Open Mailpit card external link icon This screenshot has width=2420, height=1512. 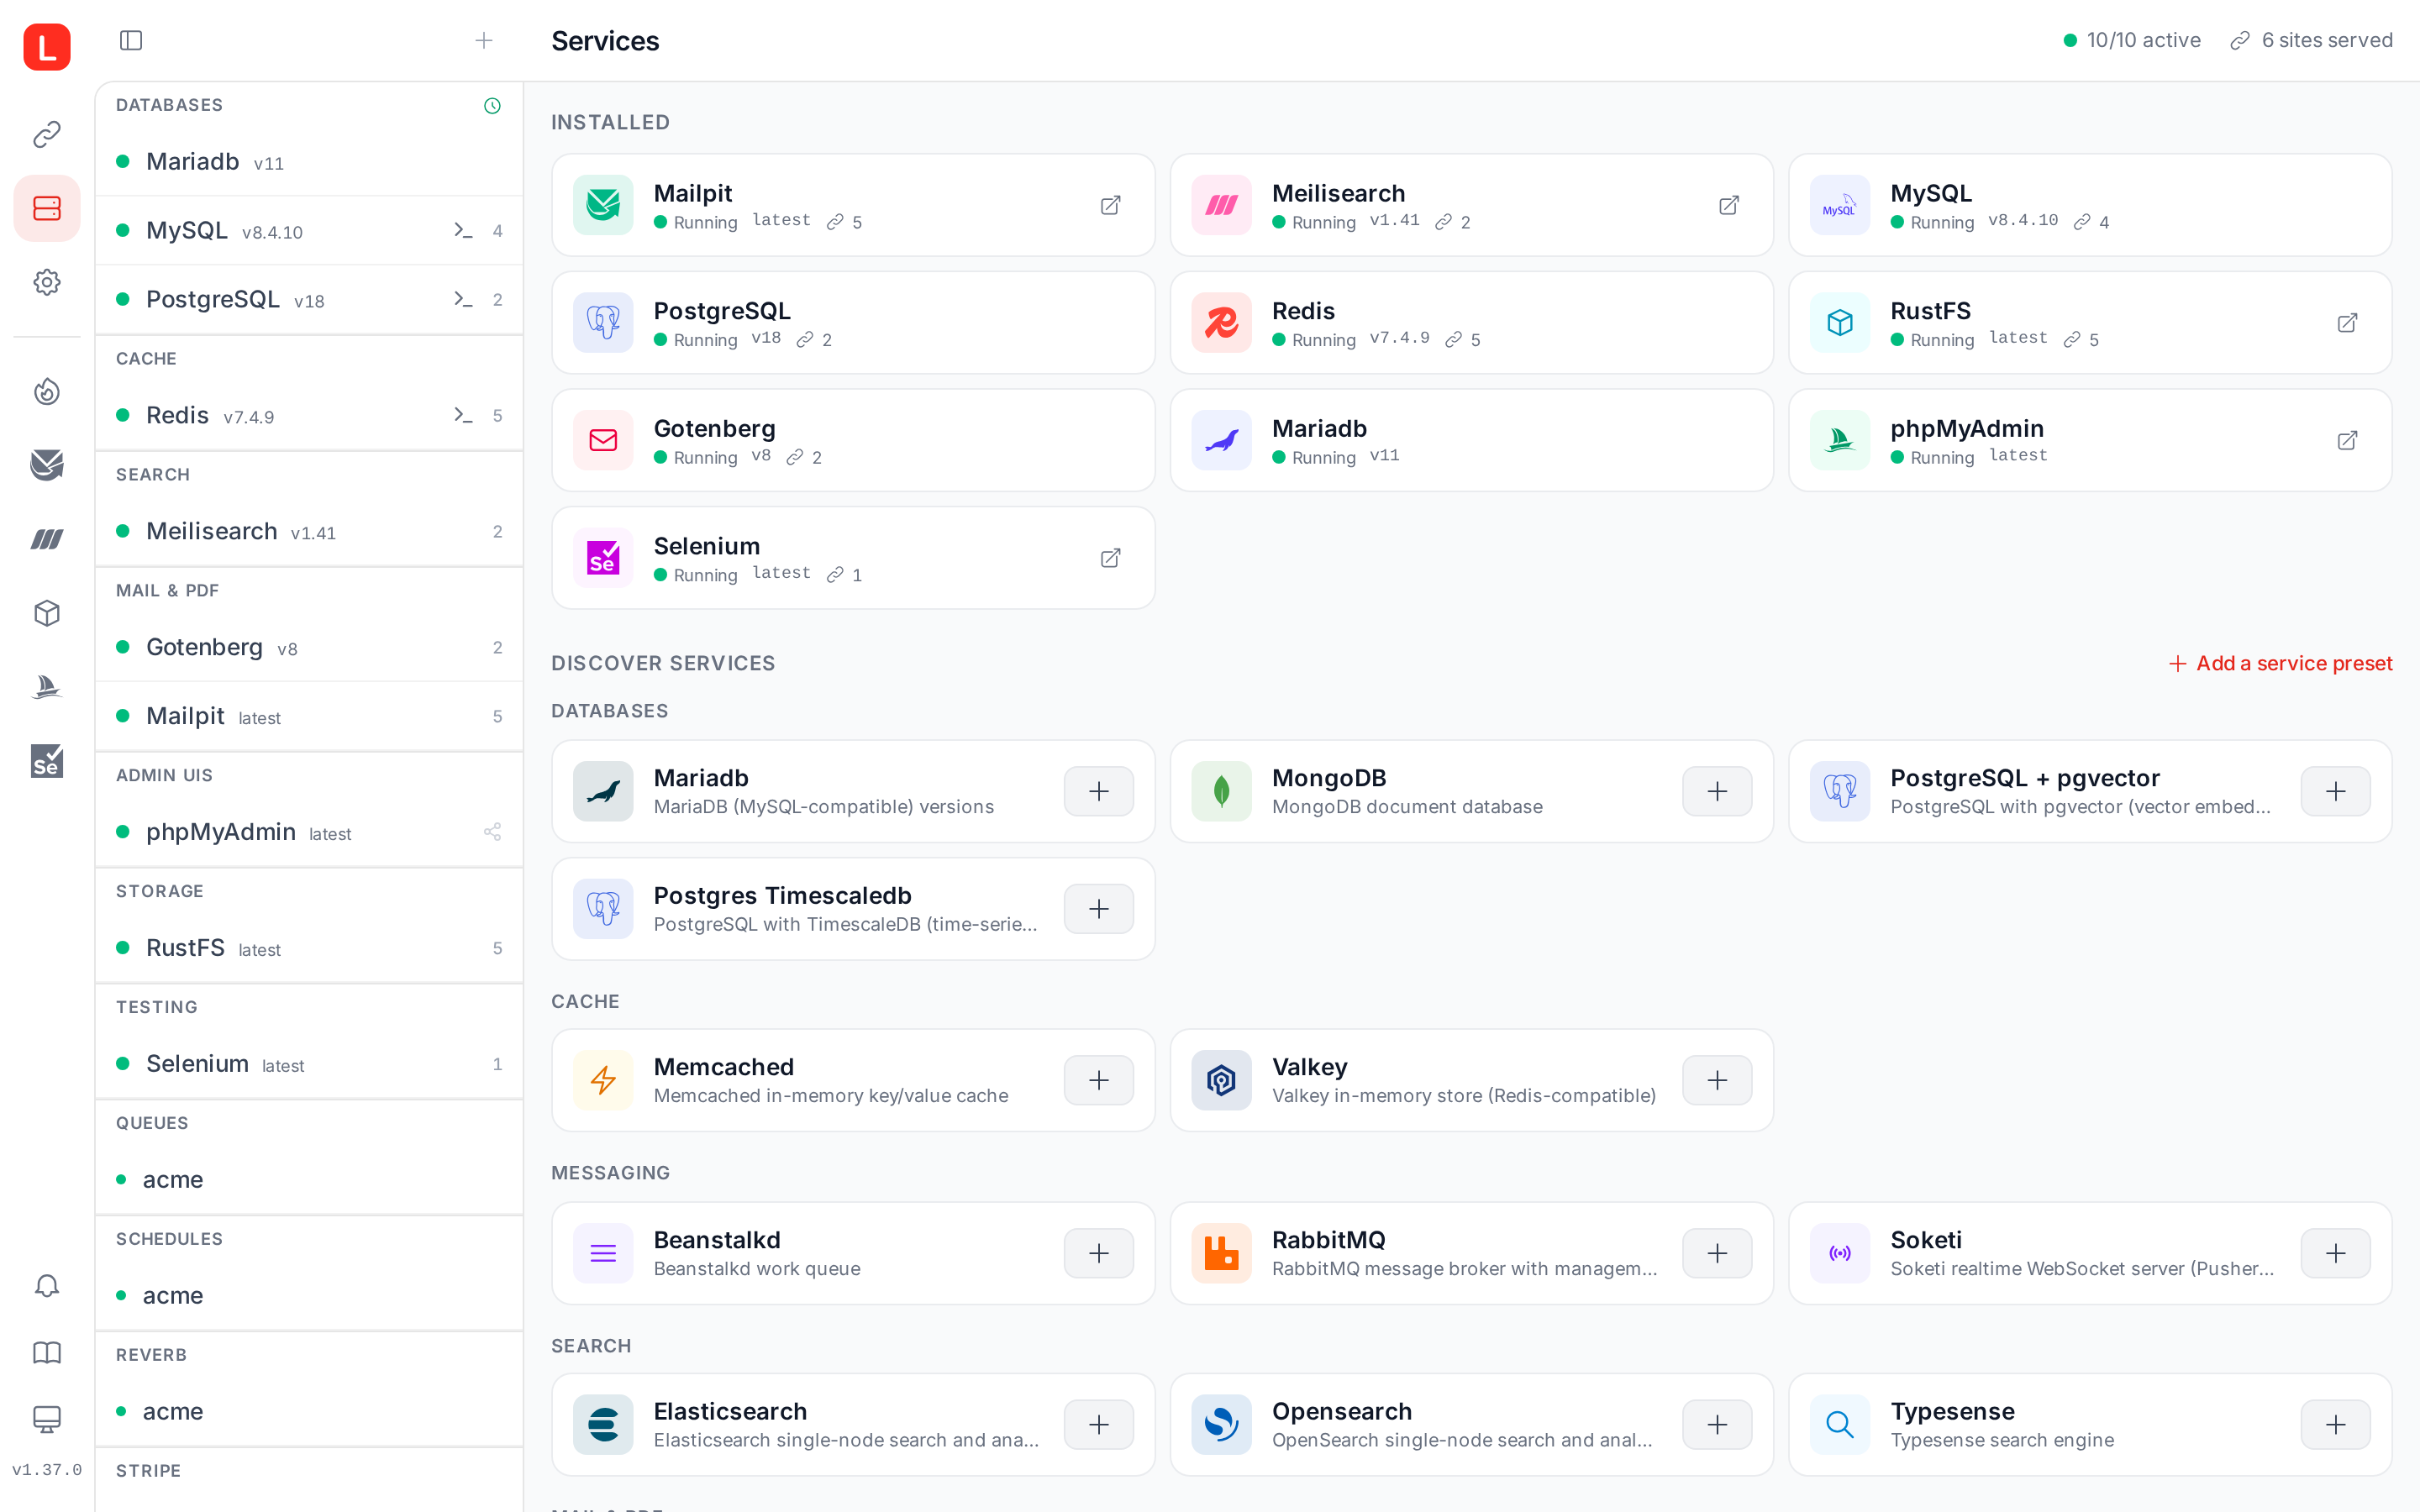[x=1110, y=205]
